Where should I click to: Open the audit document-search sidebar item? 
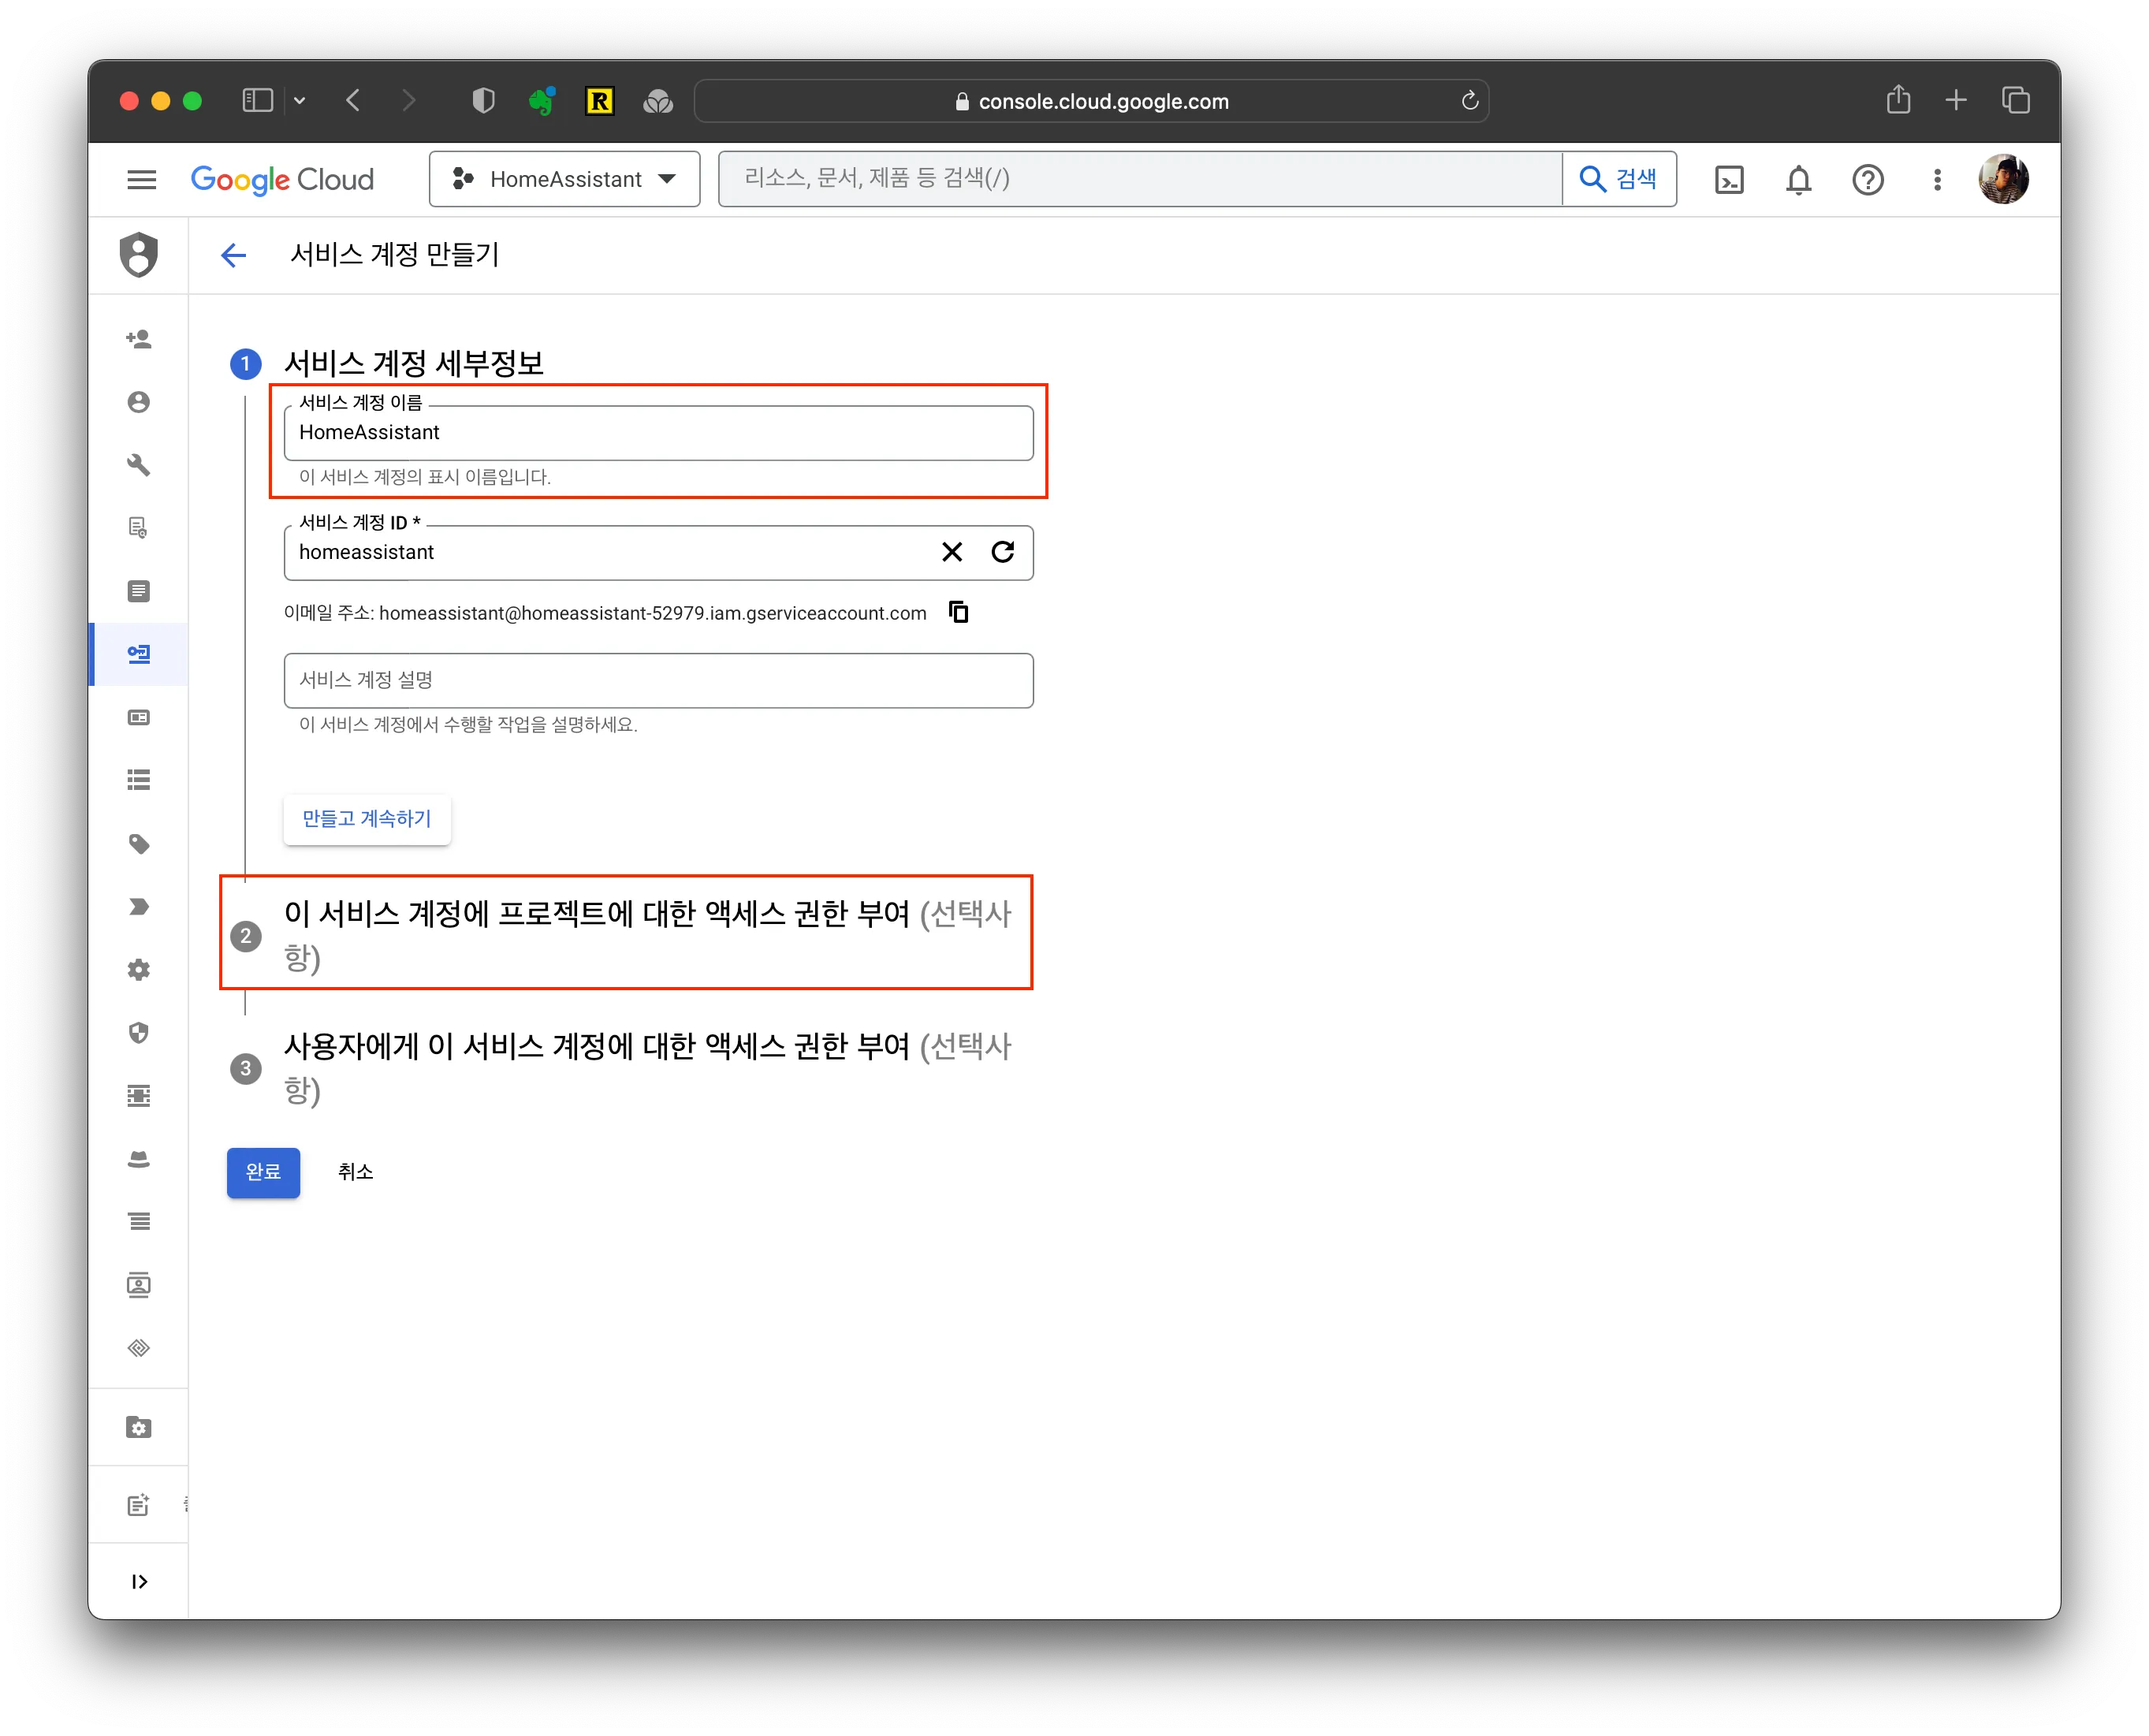(139, 528)
